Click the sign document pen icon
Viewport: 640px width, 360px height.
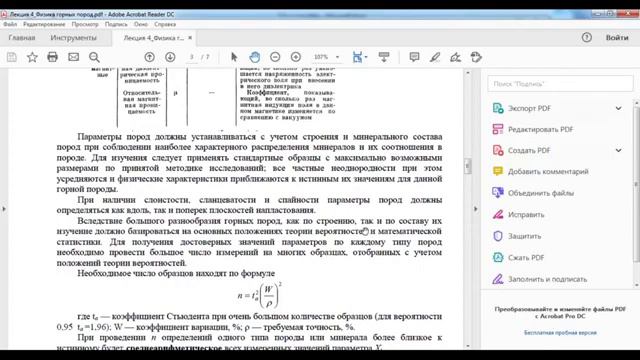(456, 57)
